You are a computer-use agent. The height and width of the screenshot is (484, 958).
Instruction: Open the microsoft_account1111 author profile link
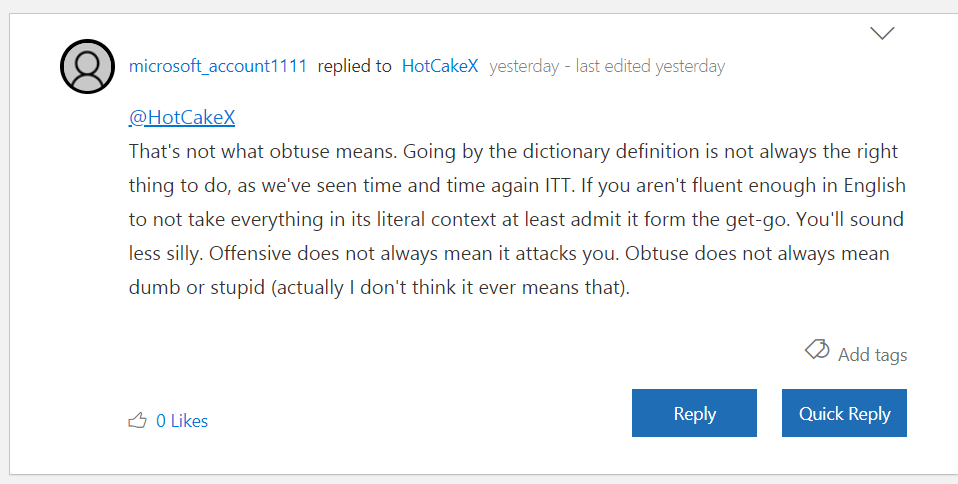tap(218, 66)
